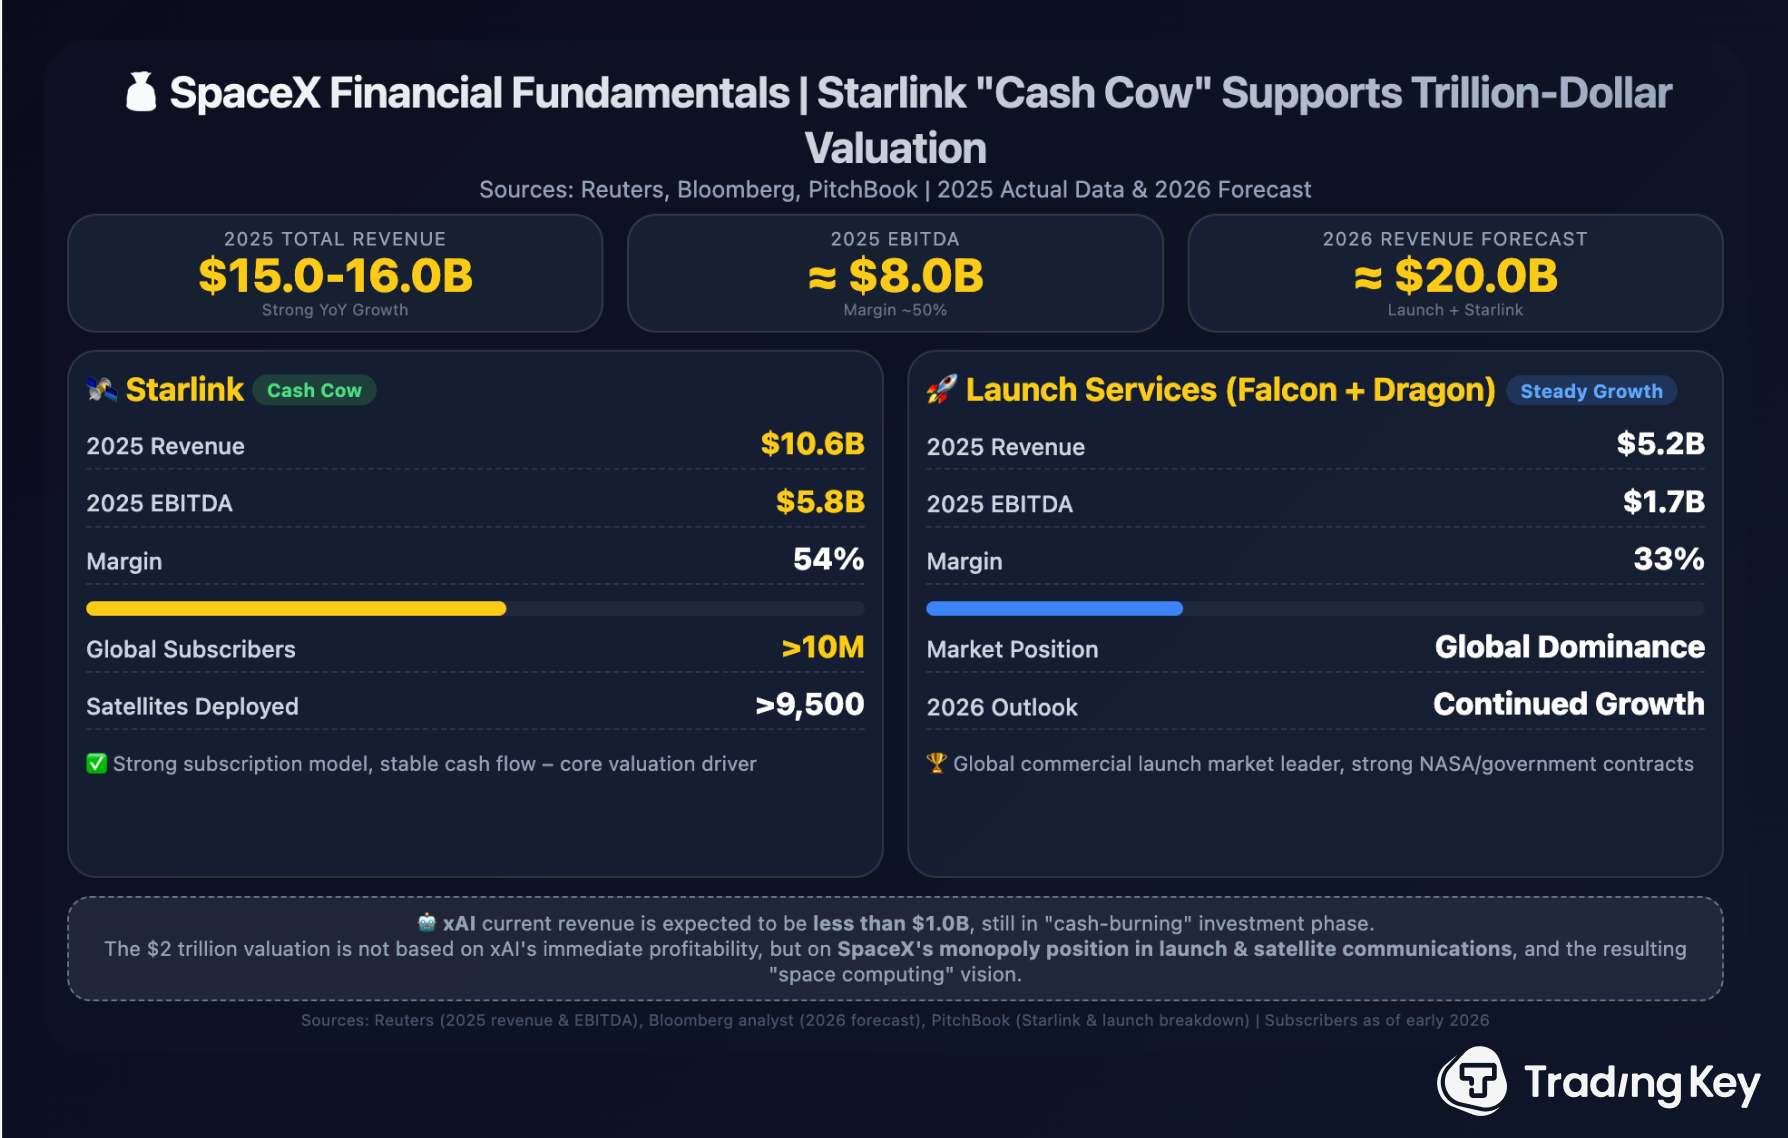Open the 2026 Revenue Forecast card
This screenshot has height=1138, width=1788.
(x=1455, y=273)
